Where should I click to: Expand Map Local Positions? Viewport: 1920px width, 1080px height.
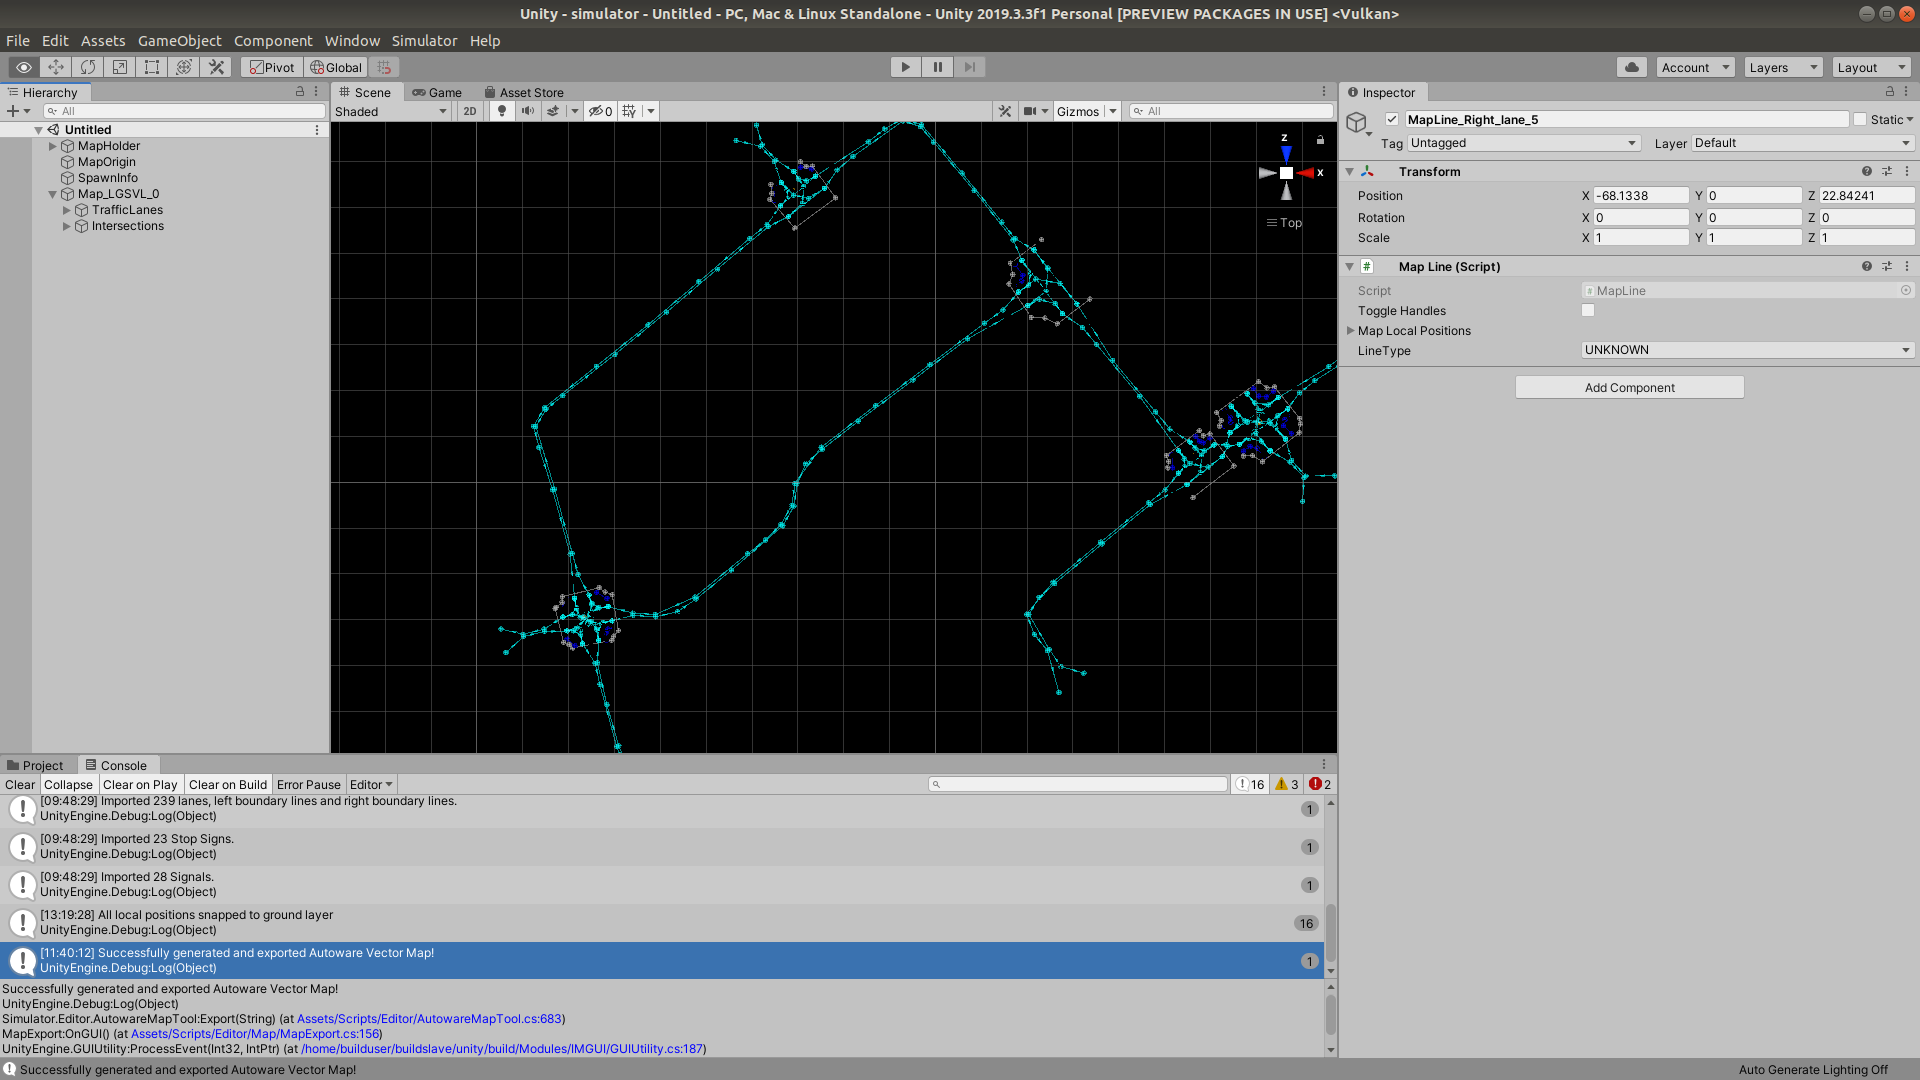(1350, 330)
